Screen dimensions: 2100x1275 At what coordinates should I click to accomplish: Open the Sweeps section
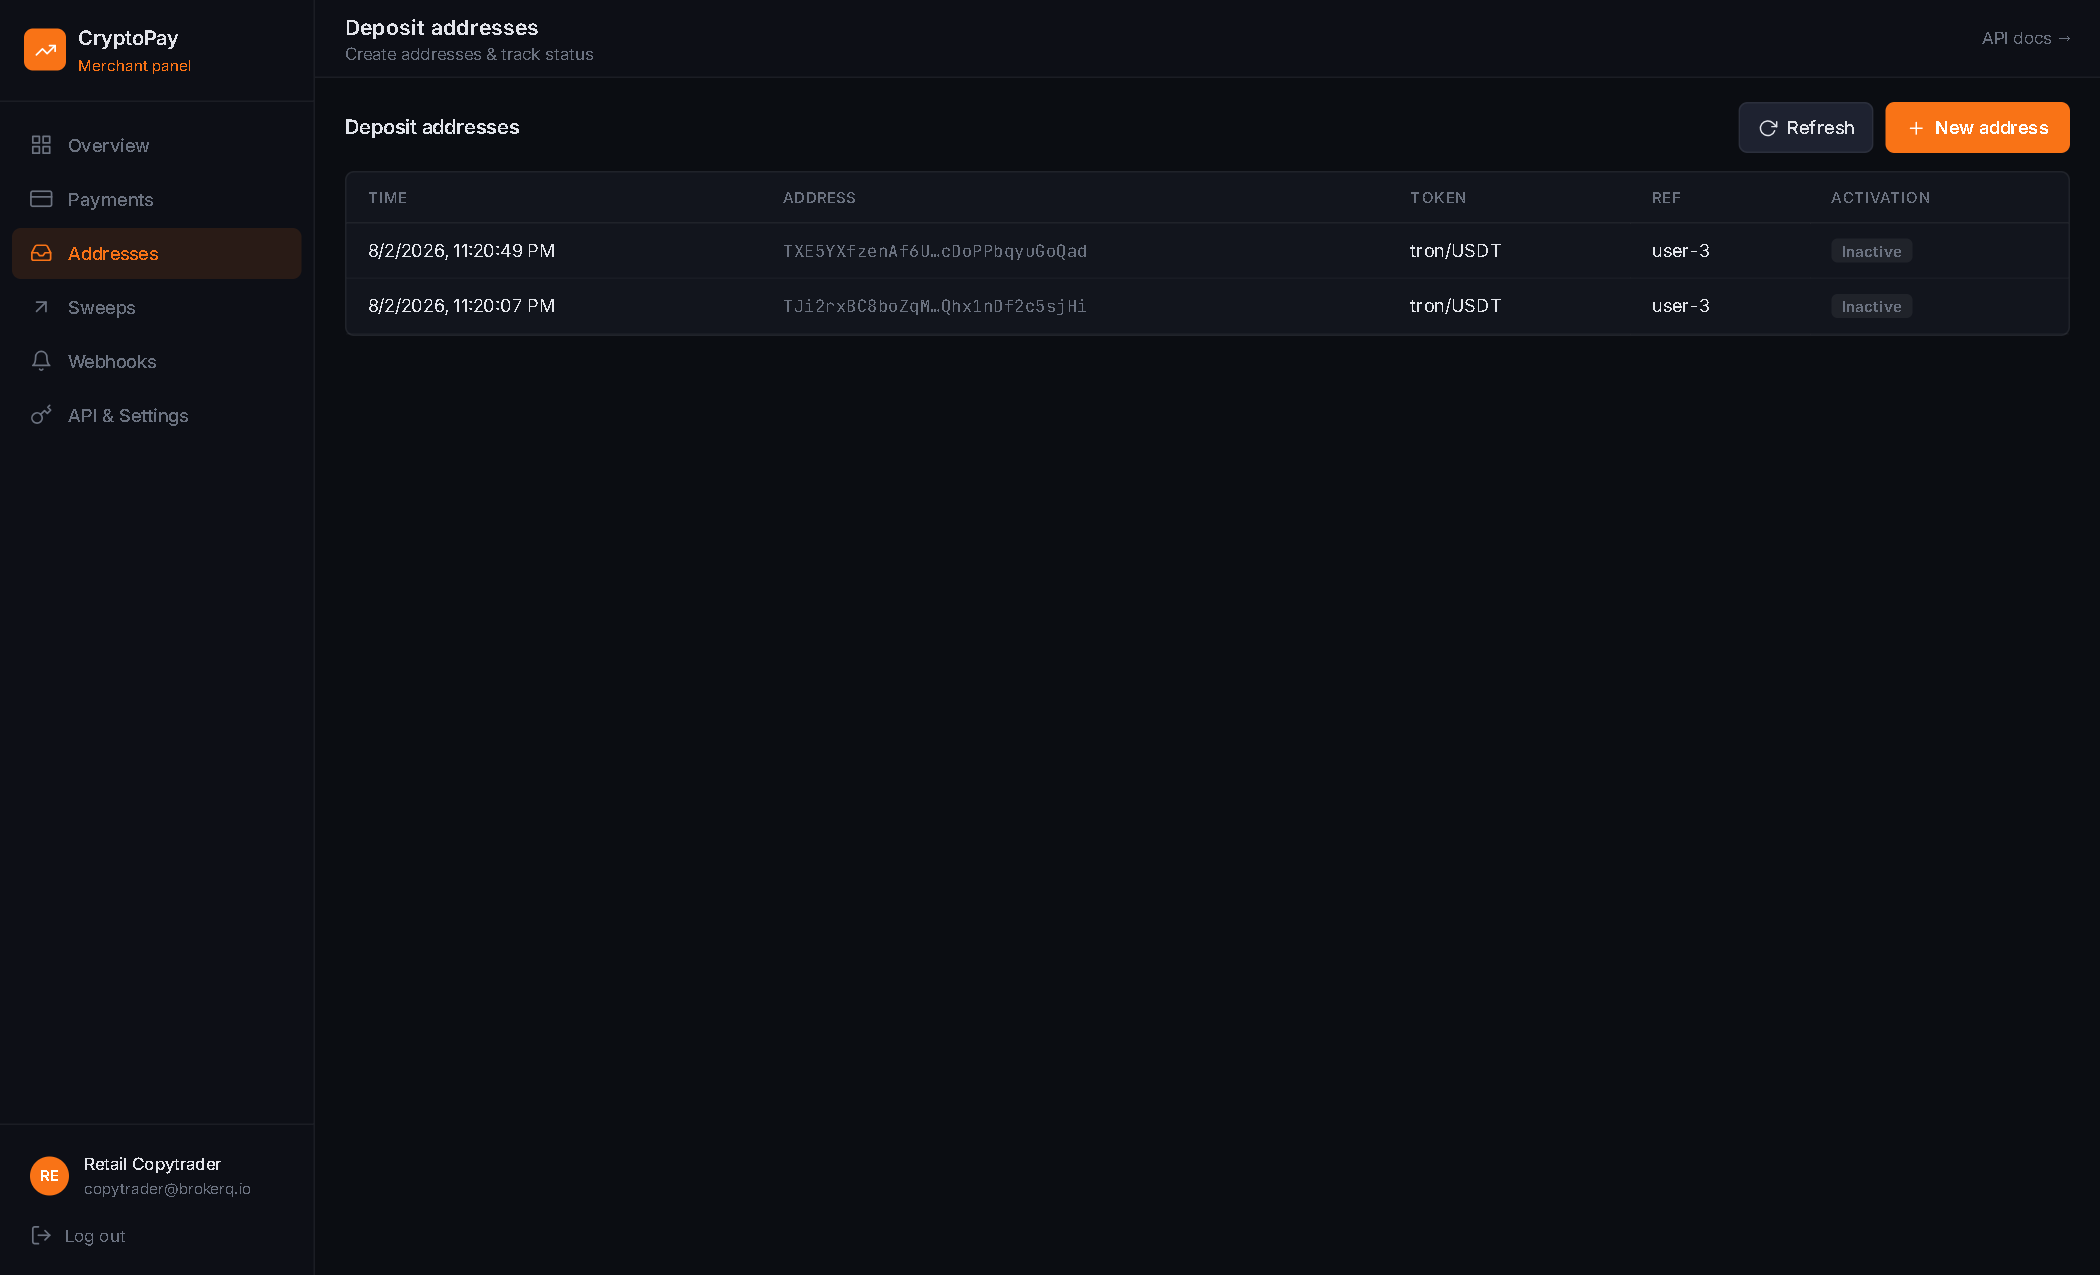tap(157, 307)
